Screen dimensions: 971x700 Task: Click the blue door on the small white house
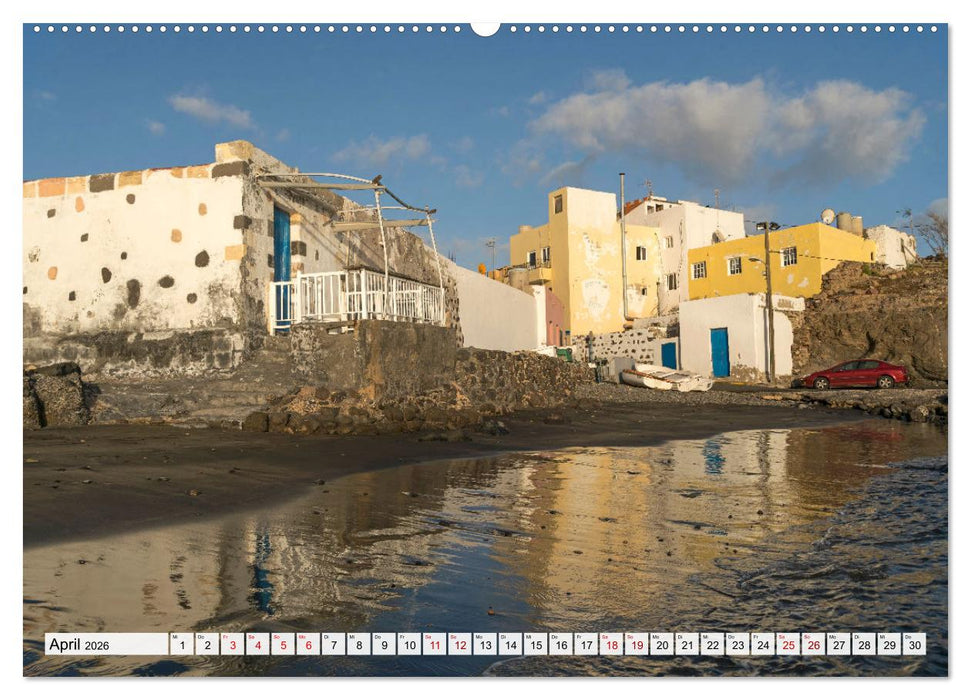(719, 352)
